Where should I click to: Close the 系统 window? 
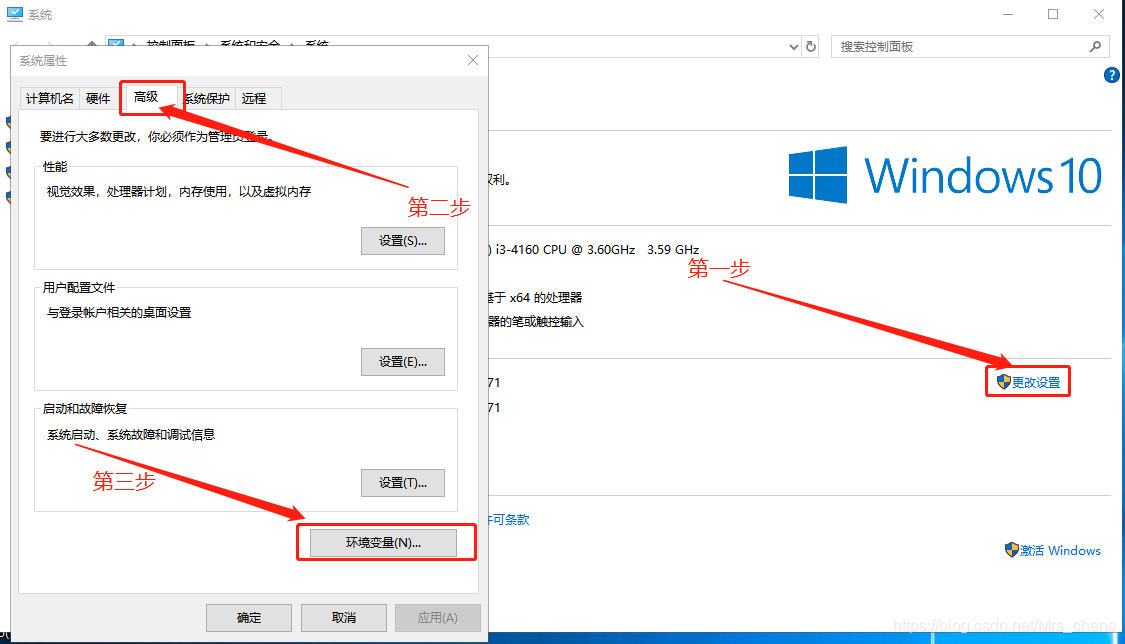[x=1098, y=14]
